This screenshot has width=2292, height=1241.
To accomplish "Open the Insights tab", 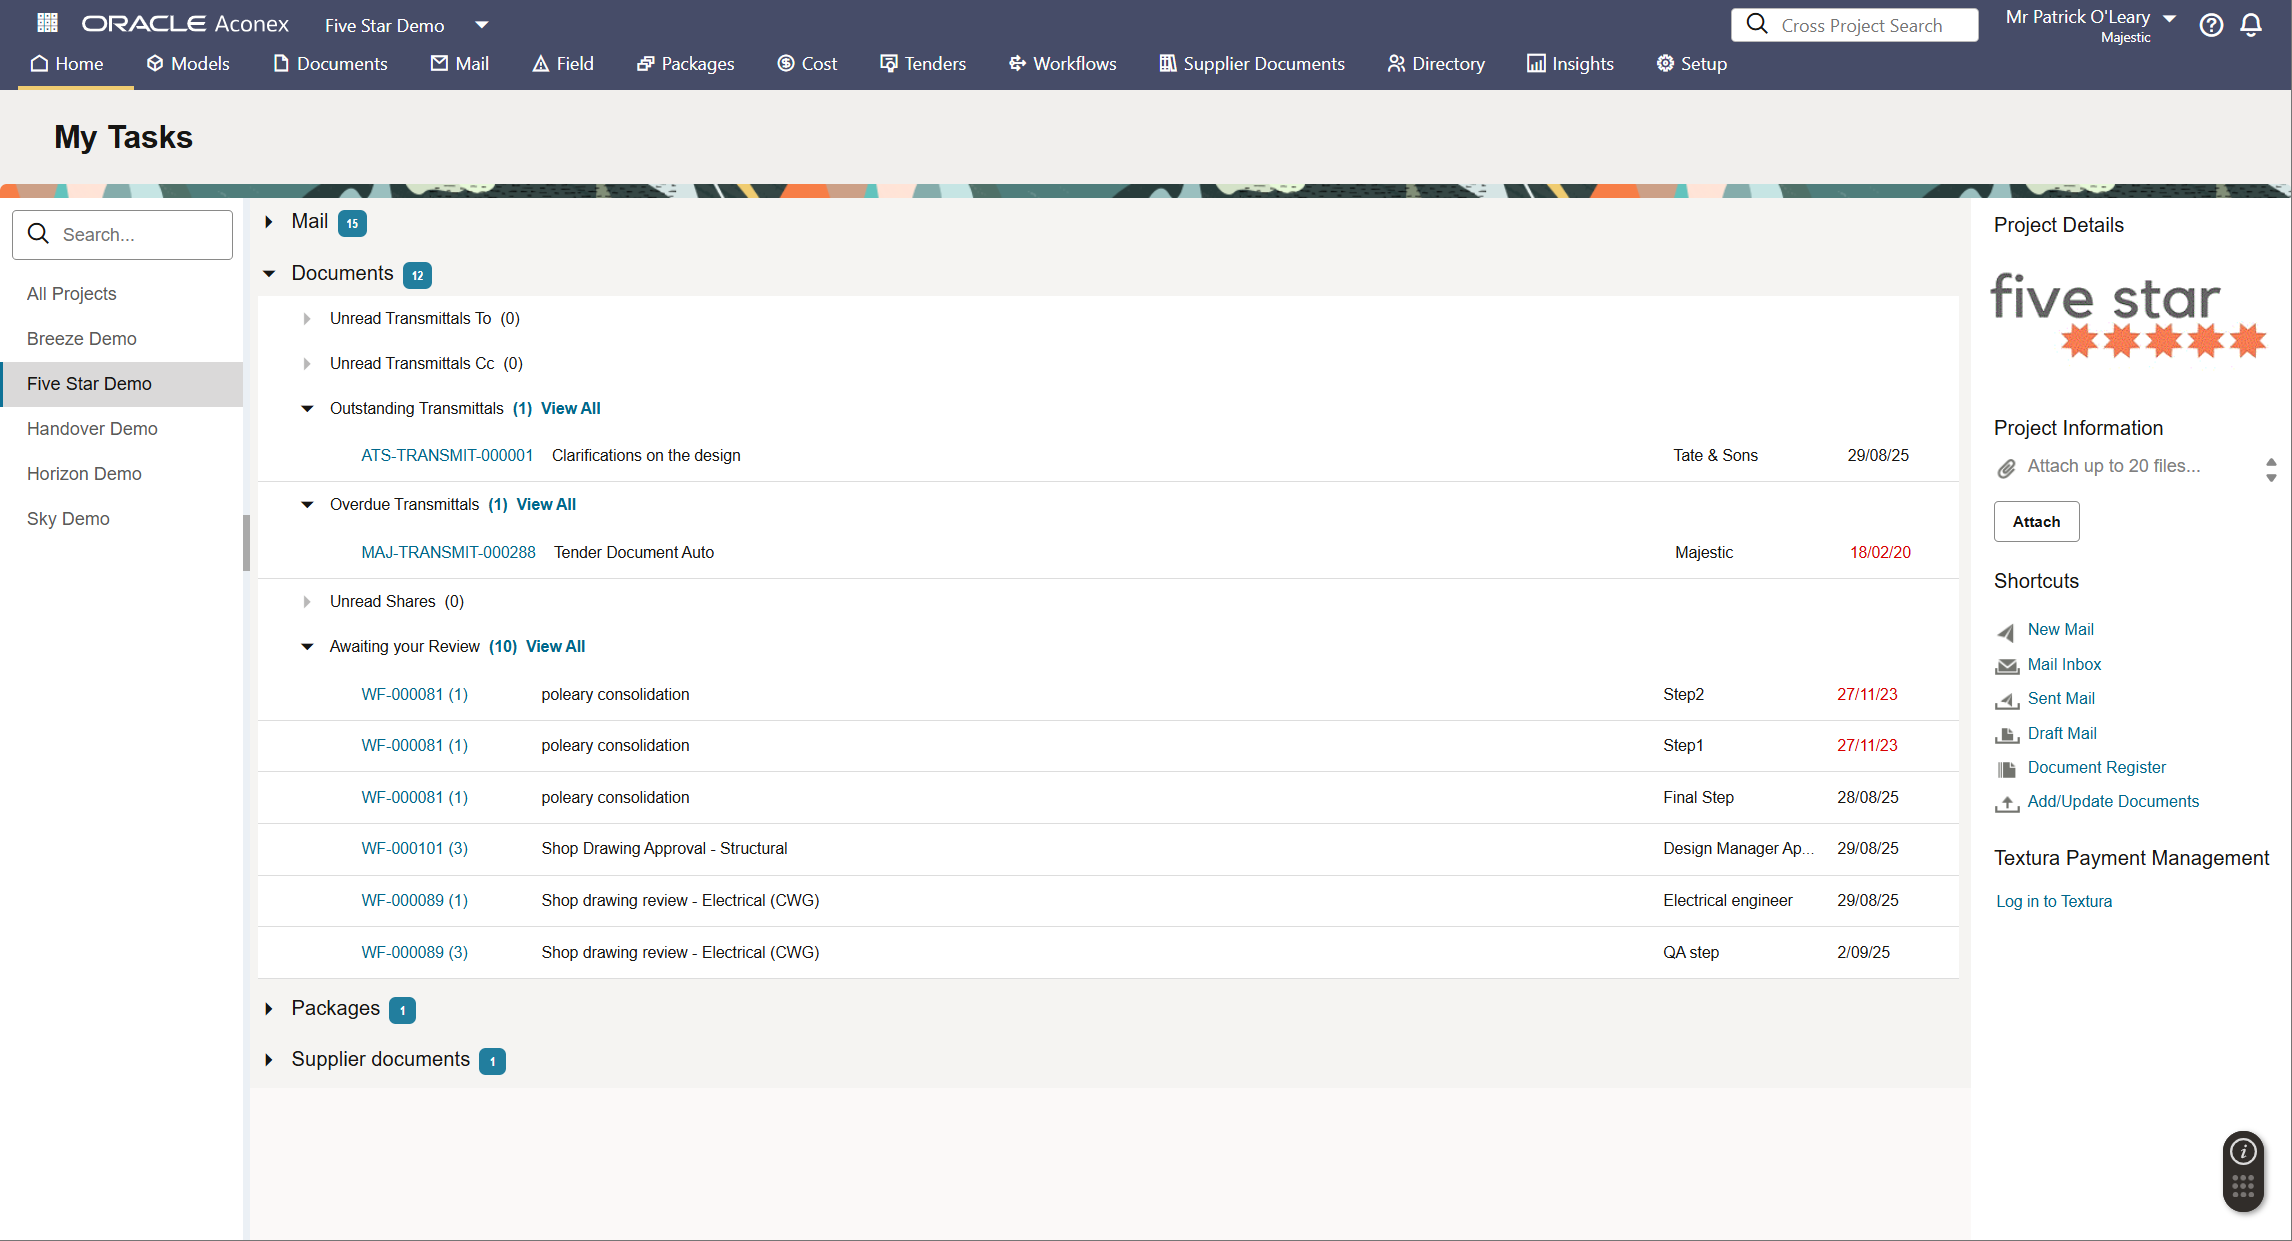I will point(1570,64).
